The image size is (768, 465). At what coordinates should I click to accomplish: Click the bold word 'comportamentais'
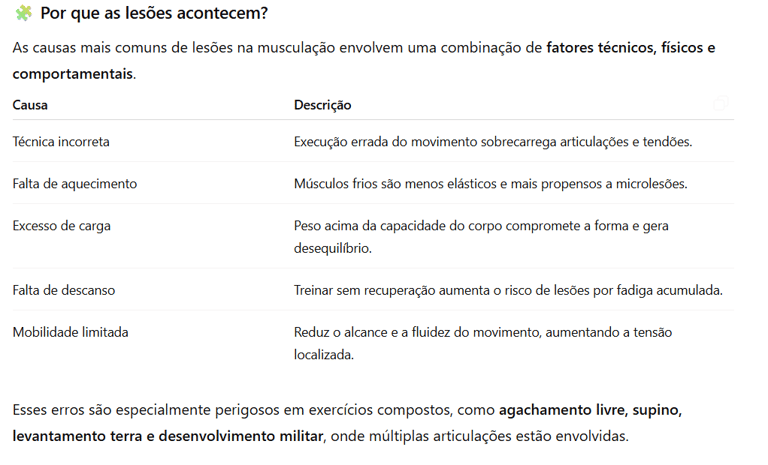pyautogui.click(x=72, y=74)
